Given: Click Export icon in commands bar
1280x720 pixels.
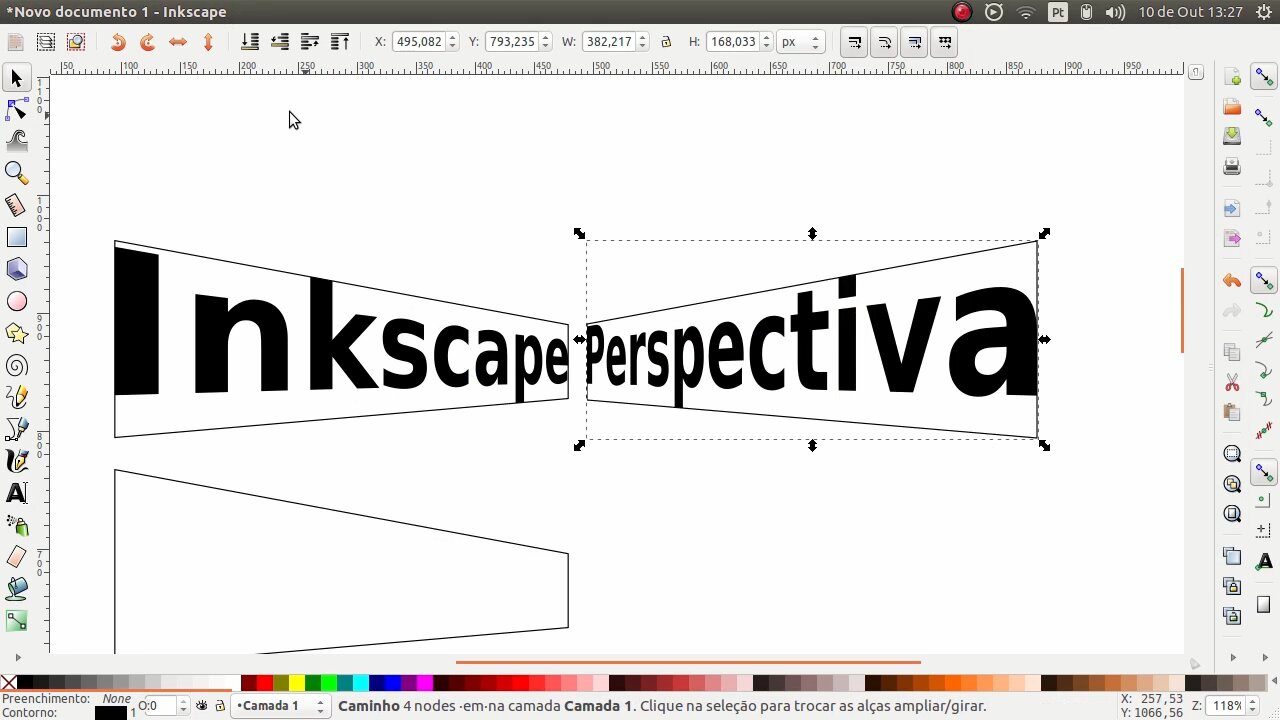Looking at the screenshot, I should [1232, 239].
